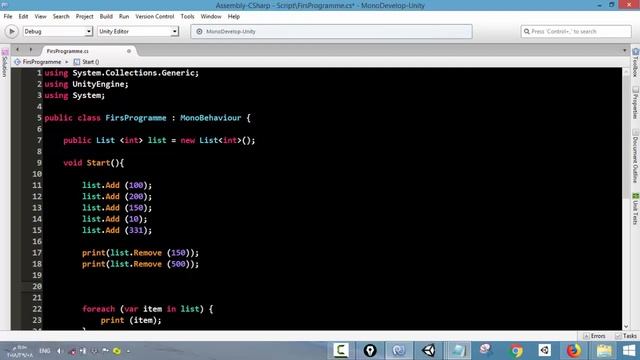
Task: Show the Tasks pad
Action: (x=626, y=336)
